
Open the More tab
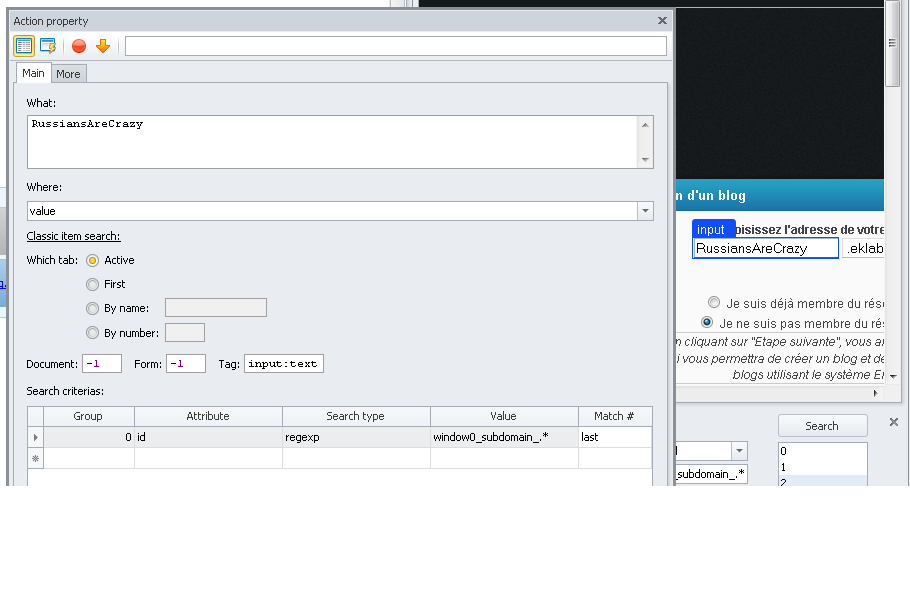click(68, 74)
